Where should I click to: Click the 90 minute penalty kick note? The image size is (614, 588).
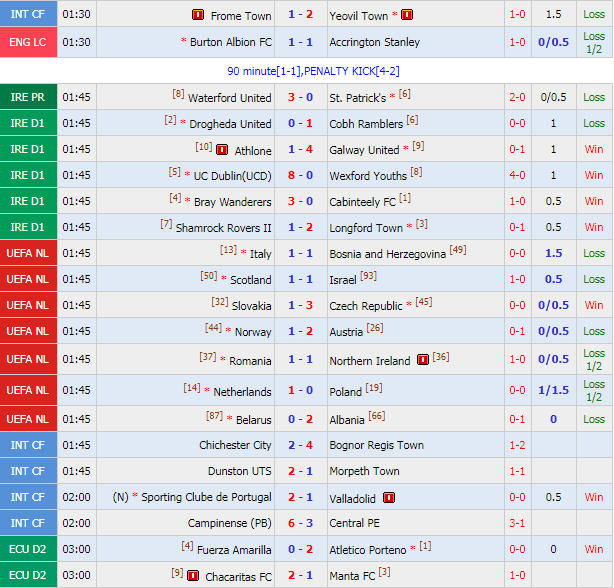313,71
